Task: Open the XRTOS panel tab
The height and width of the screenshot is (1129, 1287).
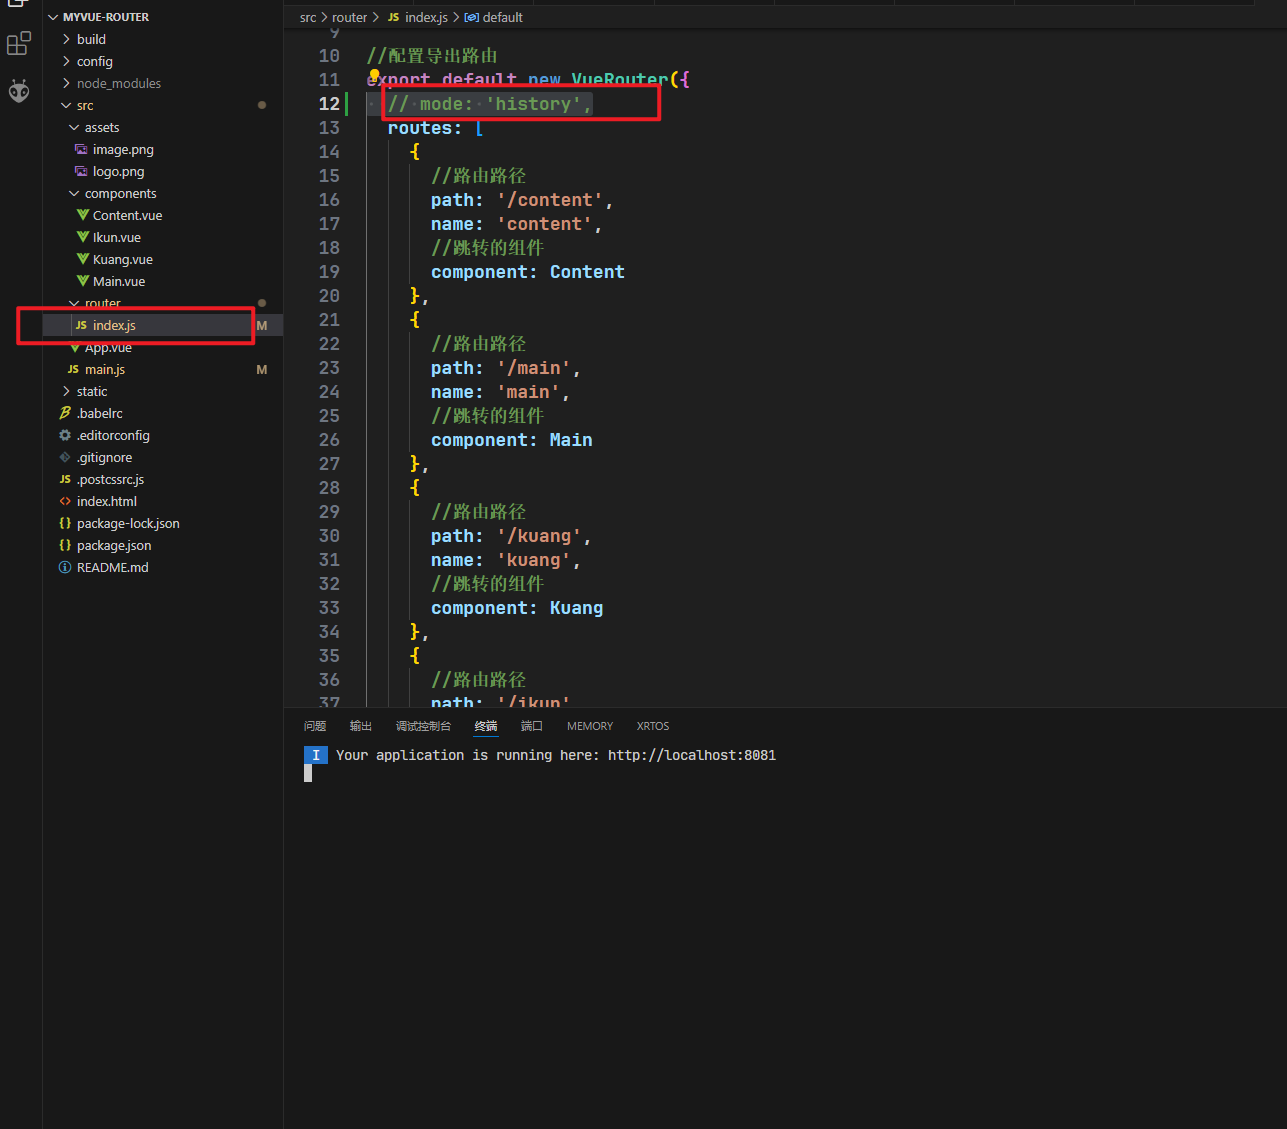Action: [653, 726]
